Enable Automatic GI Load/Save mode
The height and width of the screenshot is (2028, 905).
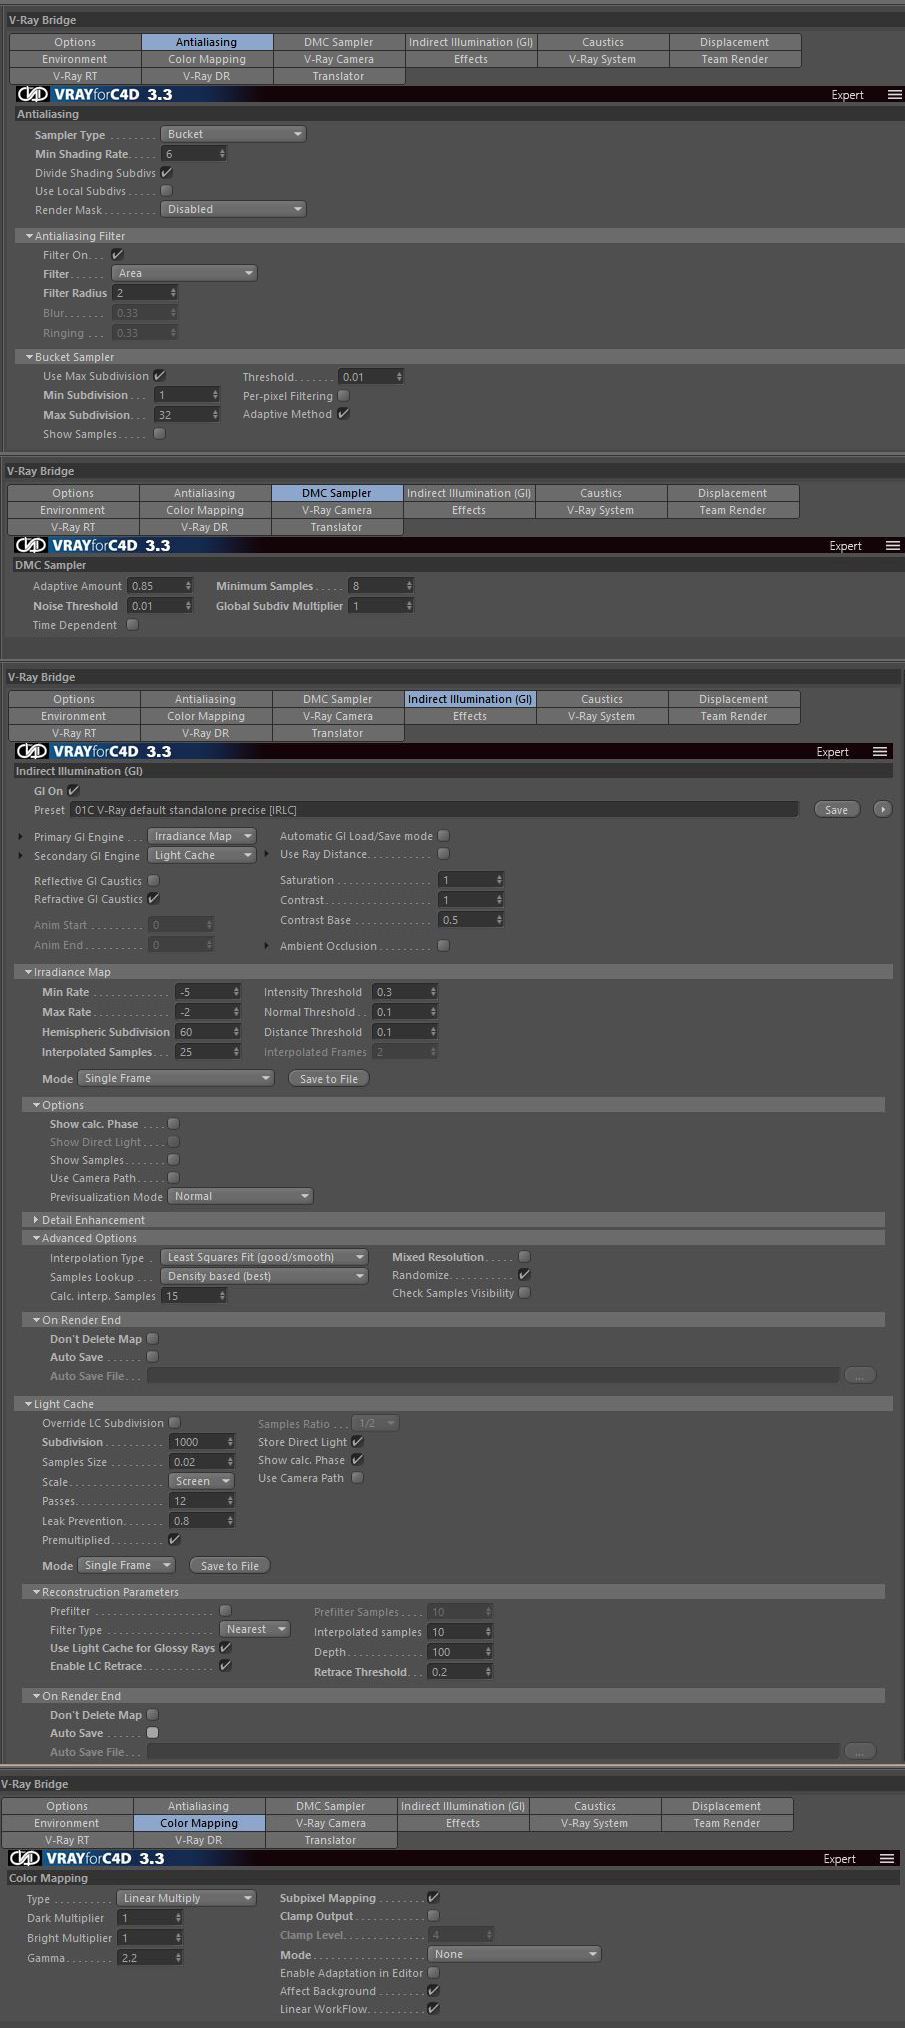pyautogui.click(x=444, y=836)
